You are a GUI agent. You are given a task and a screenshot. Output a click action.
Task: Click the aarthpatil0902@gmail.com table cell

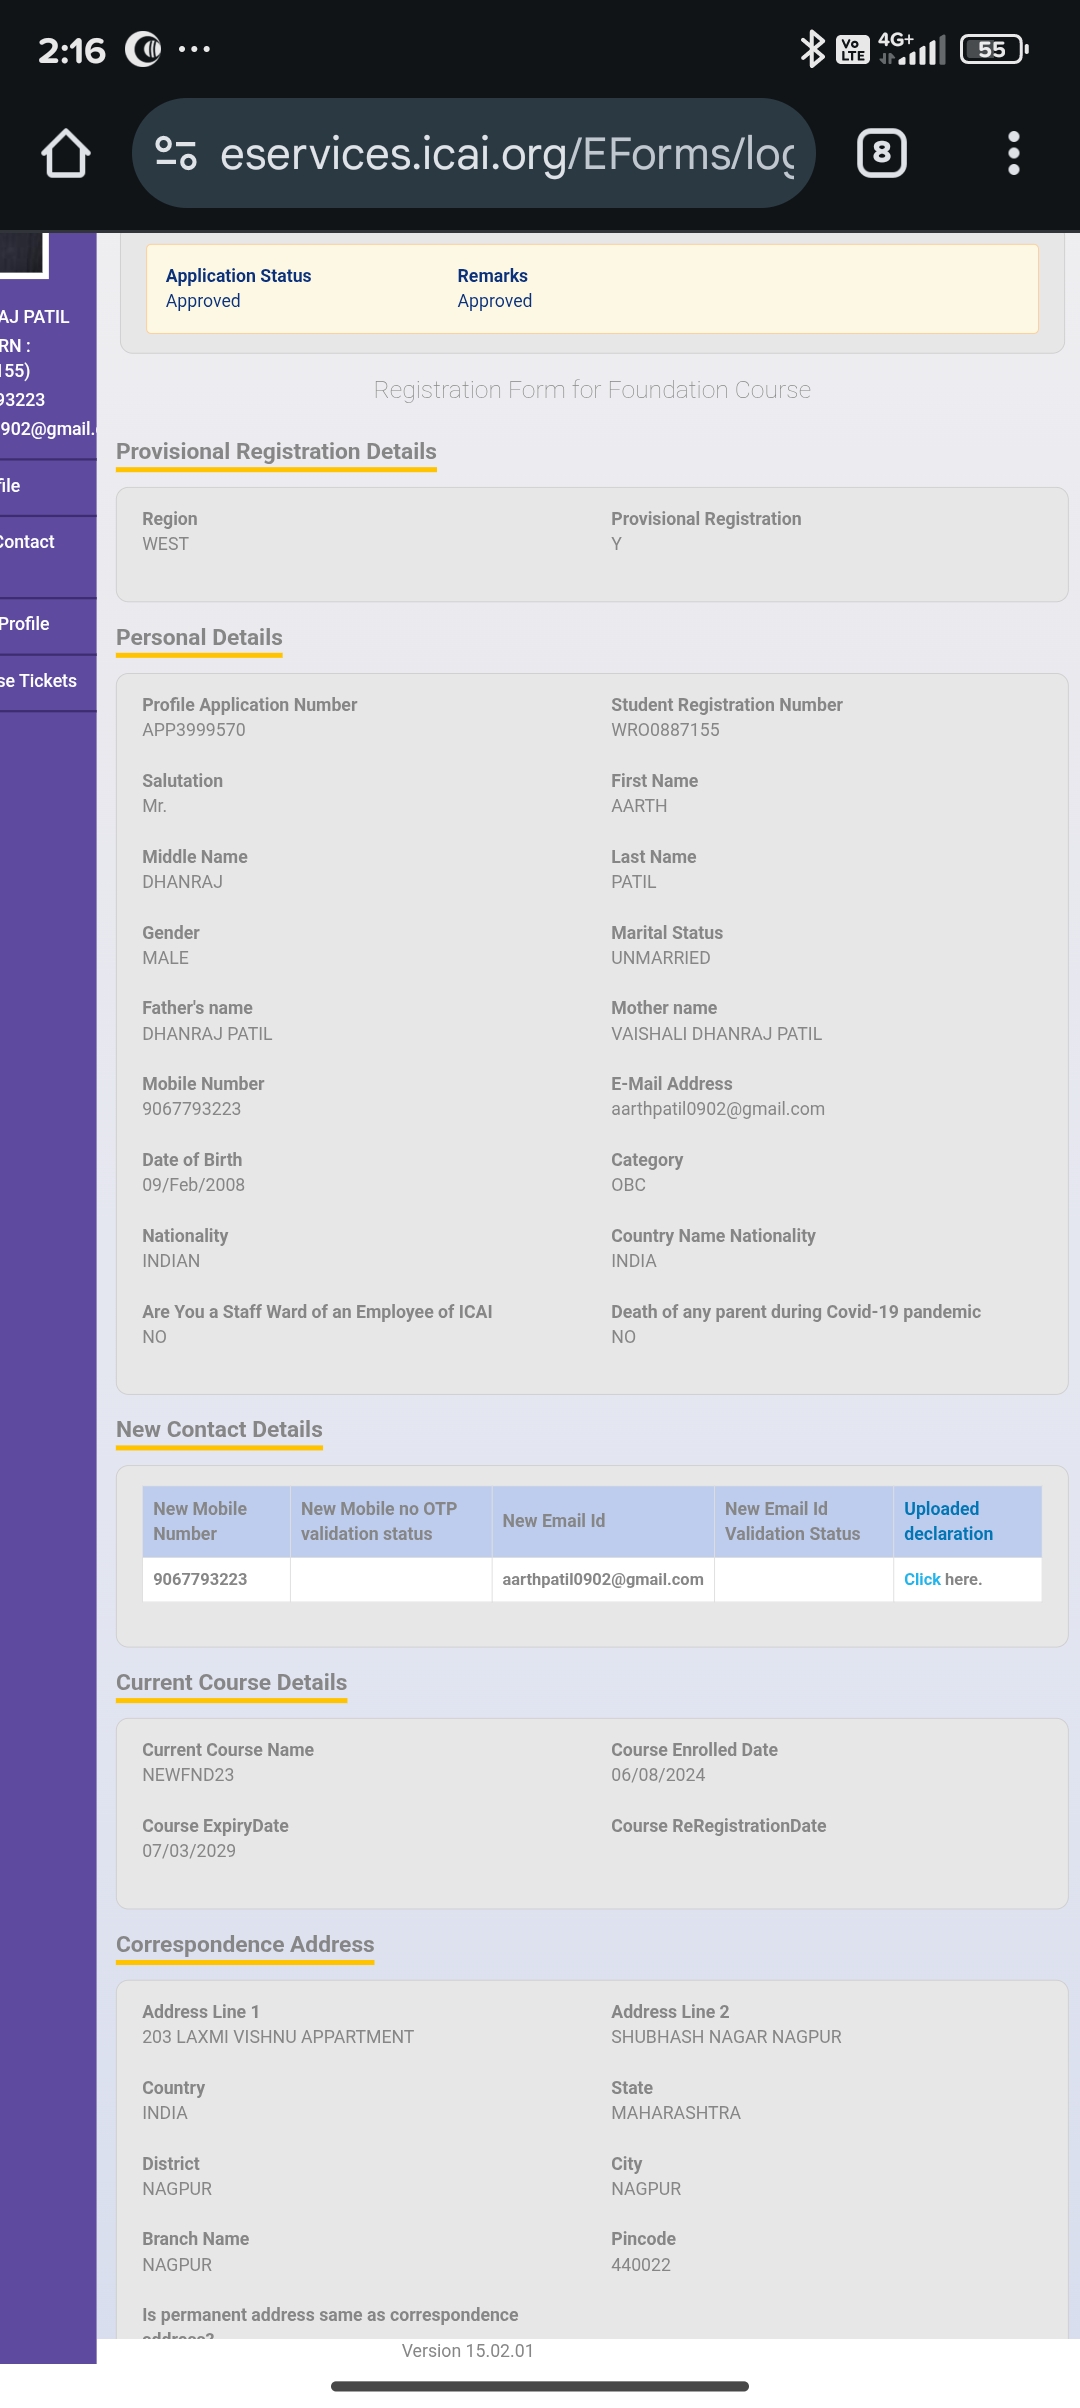click(x=602, y=1579)
